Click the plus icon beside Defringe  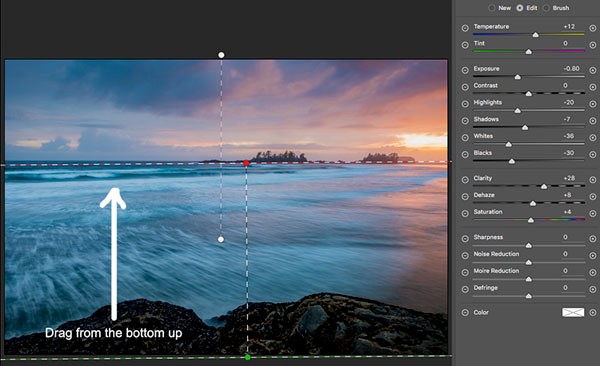pyautogui.click(x=593, y=289)
